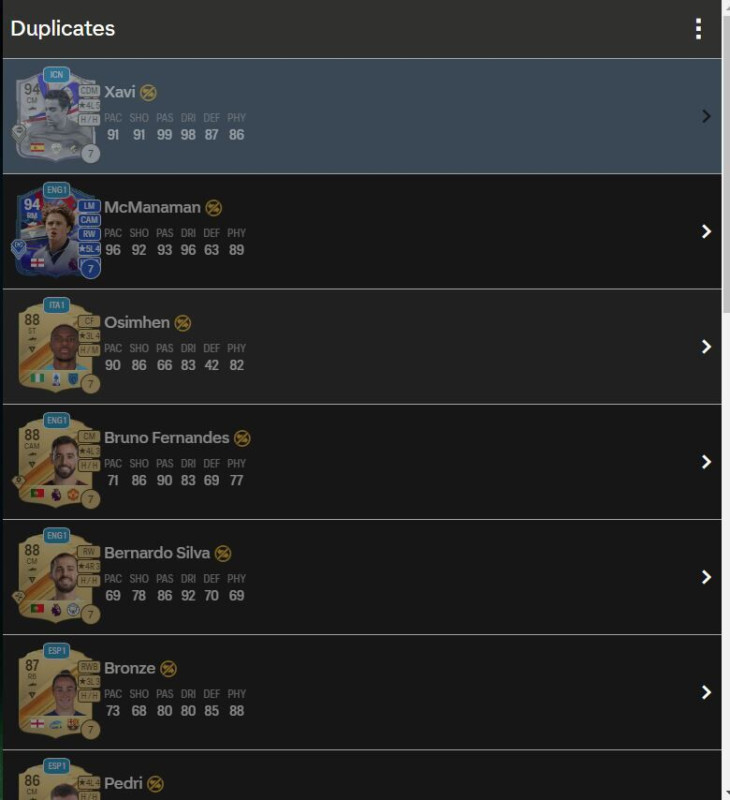Open the three-dot options menu
This screenshot has width=730, height=800.
[698, 29]
